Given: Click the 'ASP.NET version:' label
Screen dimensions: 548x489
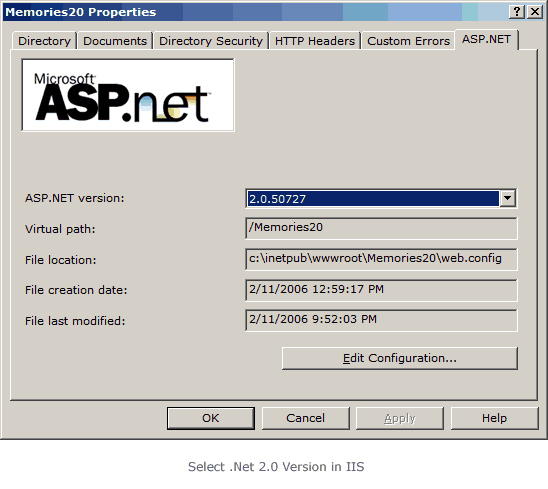Looking at the screenshot, I should point(74,198).
